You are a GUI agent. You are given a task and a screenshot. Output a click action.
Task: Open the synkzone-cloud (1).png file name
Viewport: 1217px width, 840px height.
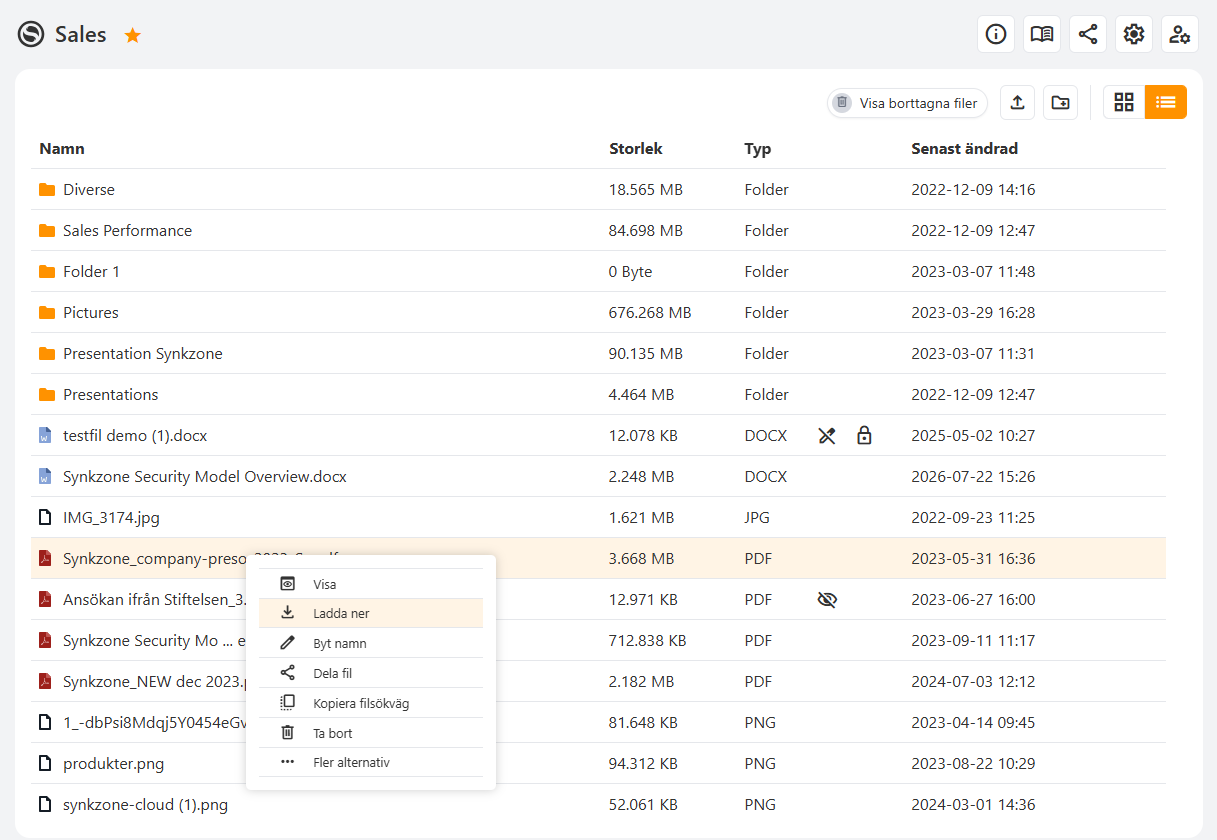point(145,805)
